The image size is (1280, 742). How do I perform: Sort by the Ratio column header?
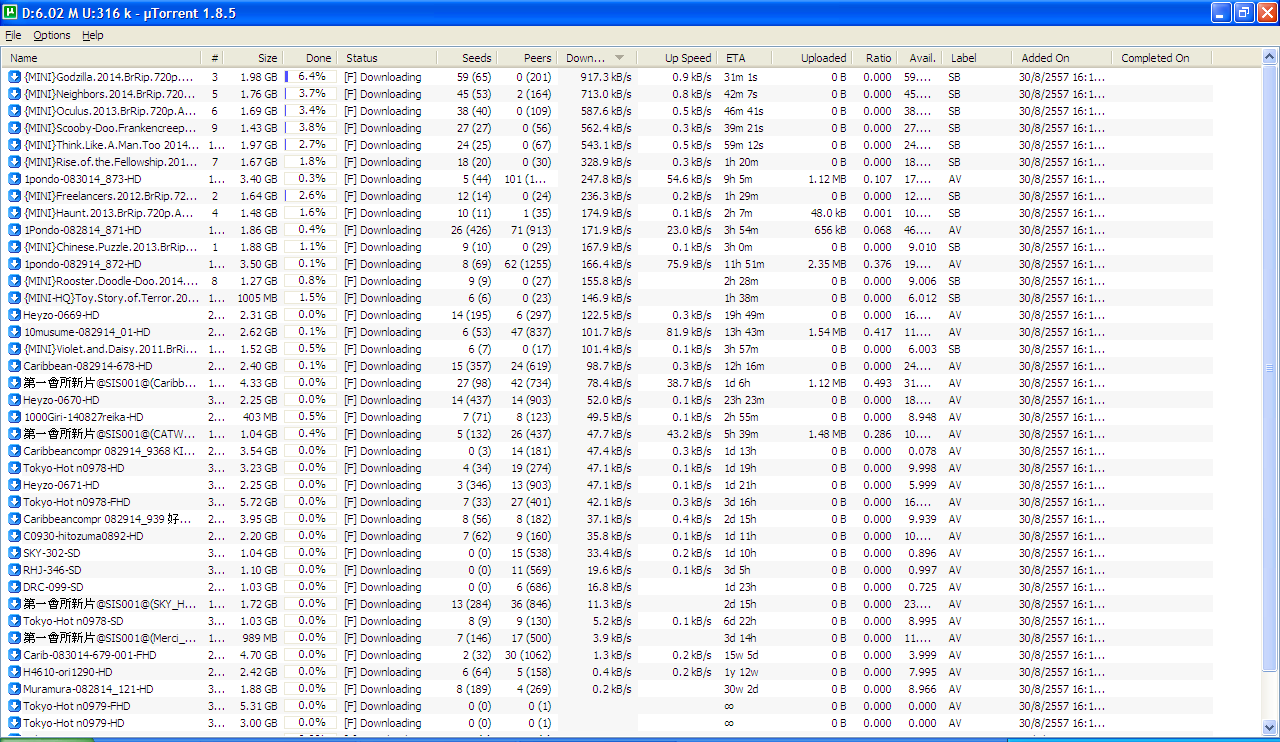874,58
